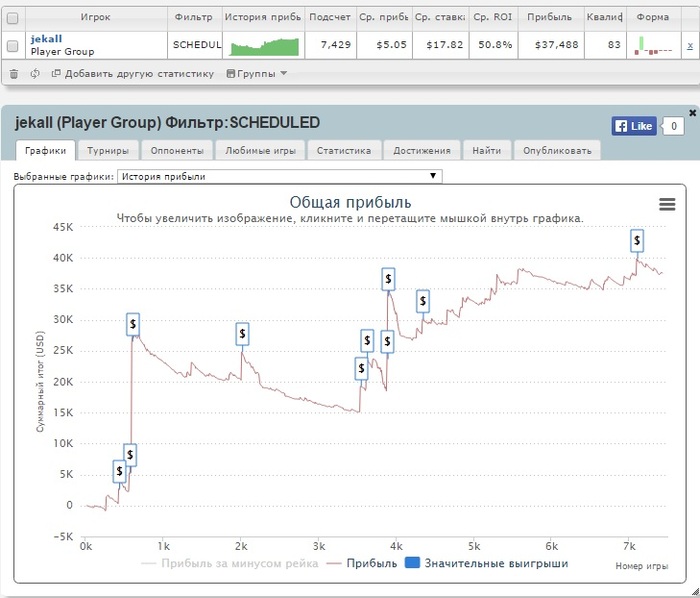This screenshot has width=700, height=598.
Task: Sort by Фильтр column header
Action: coord(194,17)
